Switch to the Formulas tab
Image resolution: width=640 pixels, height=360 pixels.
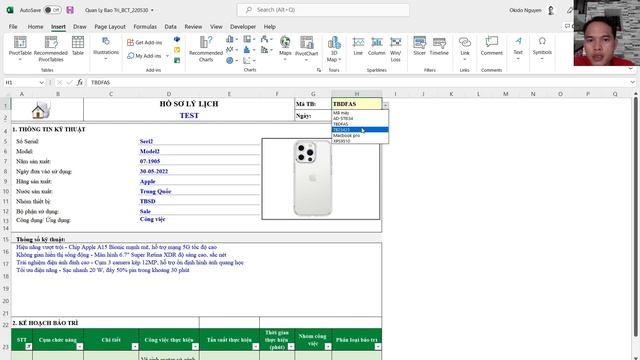click(x=145, y=27)
